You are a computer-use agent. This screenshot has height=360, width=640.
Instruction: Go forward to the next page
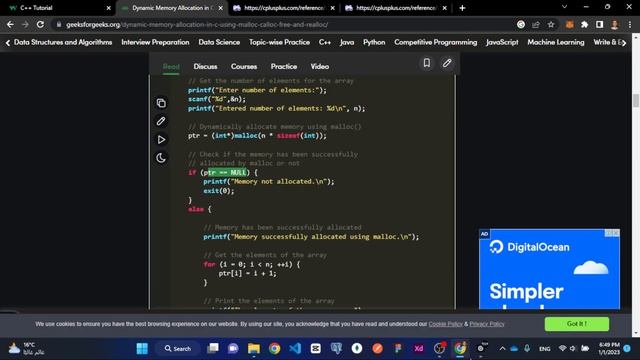(25, 24)
